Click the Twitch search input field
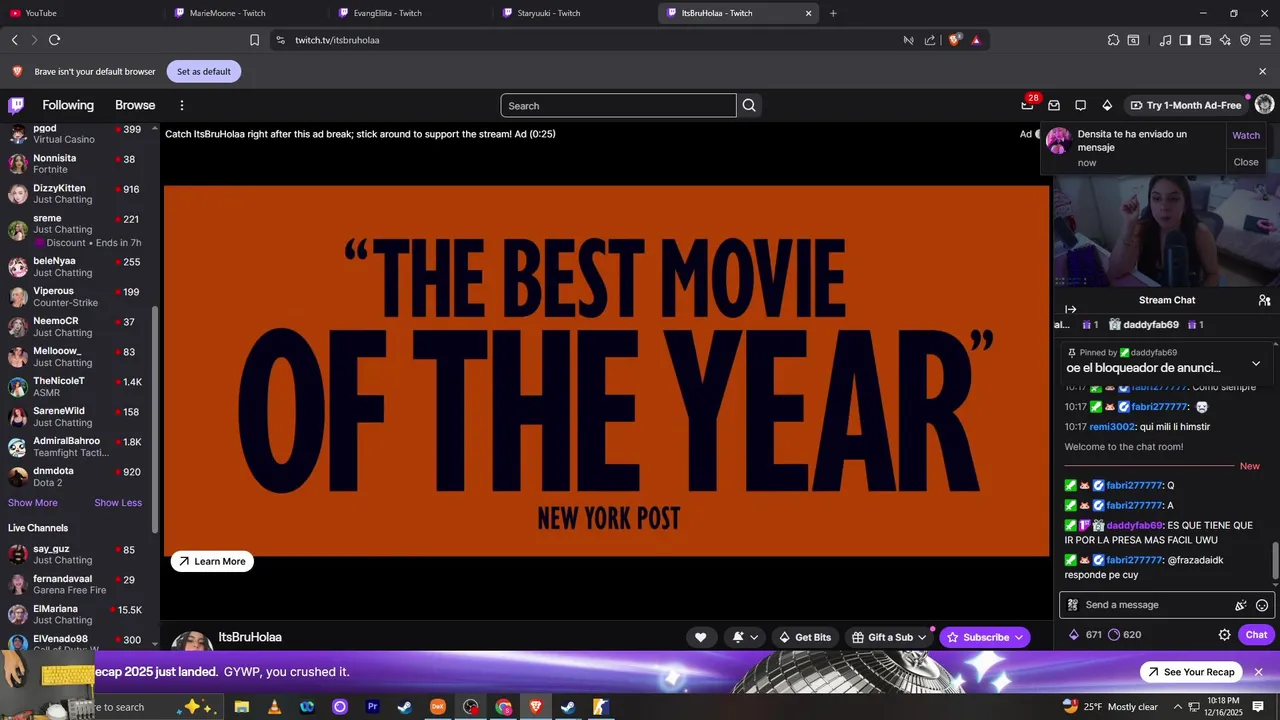Screen dimensions: 1280x720 click(x=618, y=105)
